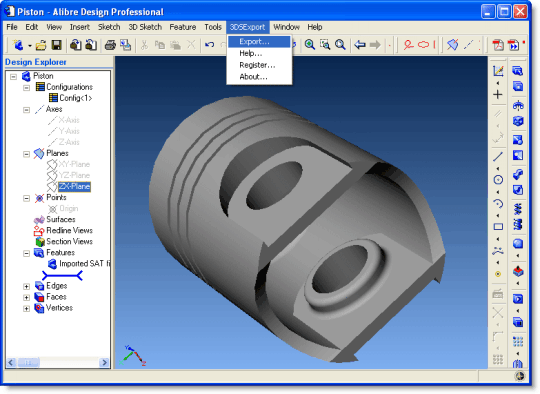
Task: Open file using the folder icon
Action: pos(41,45)
